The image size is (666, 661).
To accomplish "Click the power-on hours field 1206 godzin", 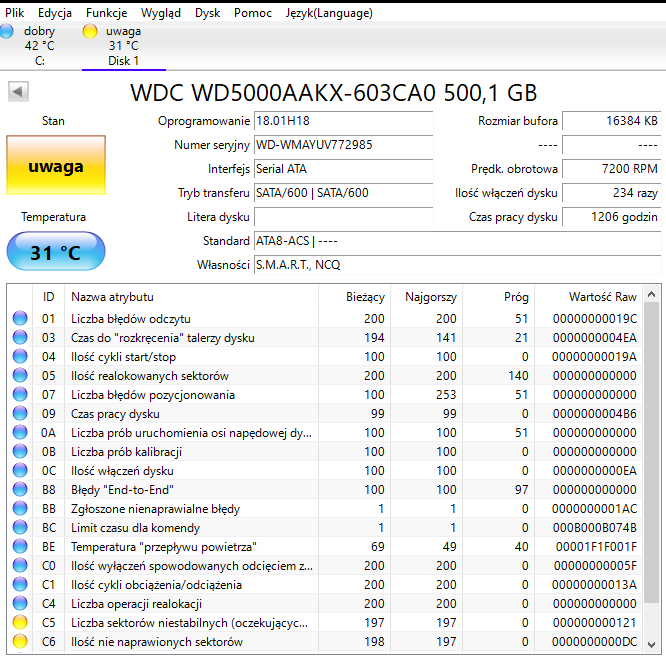I will pyautogui.click(x=611, y=217).
